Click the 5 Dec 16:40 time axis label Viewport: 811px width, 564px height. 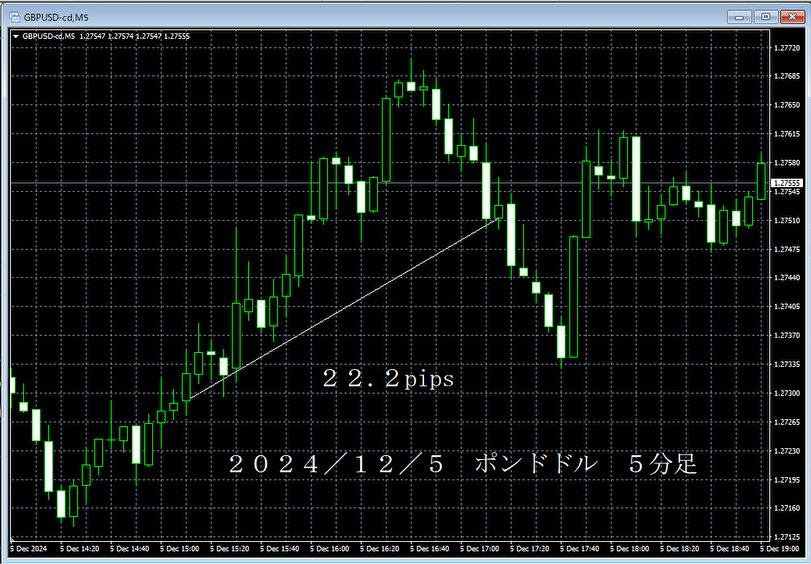(430, 549)
